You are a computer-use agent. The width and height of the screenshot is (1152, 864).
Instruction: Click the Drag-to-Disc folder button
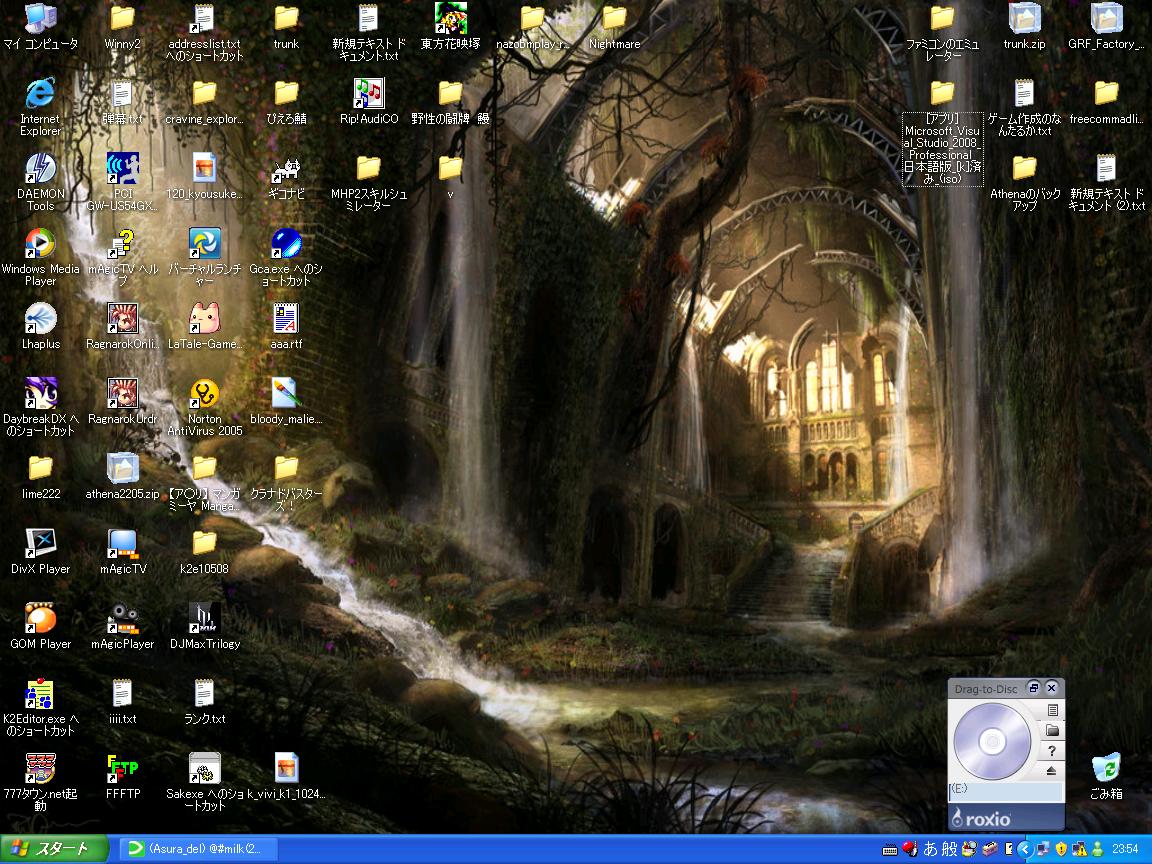coord(1052,730)
